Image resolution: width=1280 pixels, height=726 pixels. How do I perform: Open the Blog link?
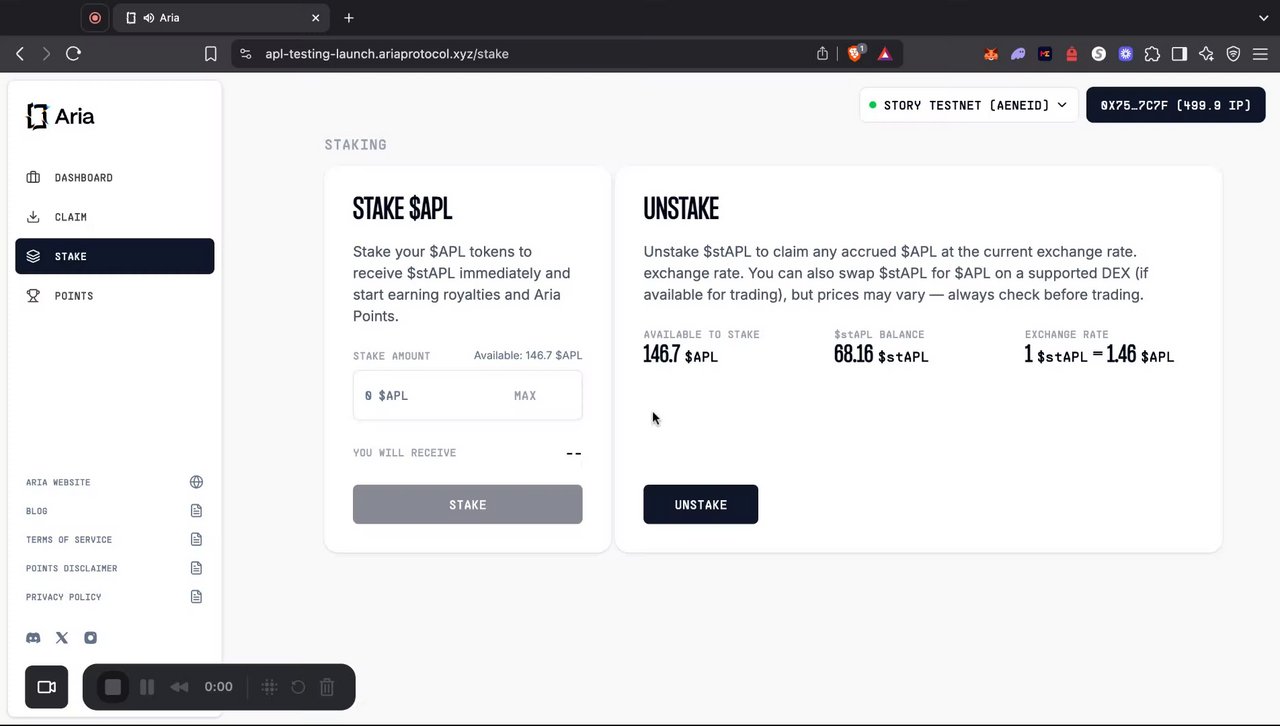coord(114,511)
